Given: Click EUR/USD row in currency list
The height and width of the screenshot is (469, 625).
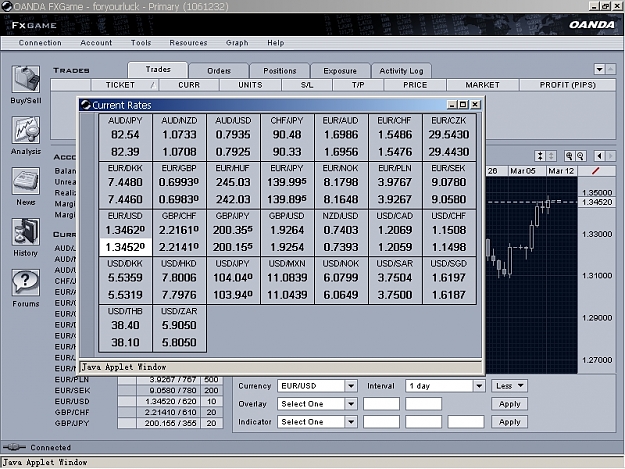Looking at the screenshot, I should click(x=137, y=401).
